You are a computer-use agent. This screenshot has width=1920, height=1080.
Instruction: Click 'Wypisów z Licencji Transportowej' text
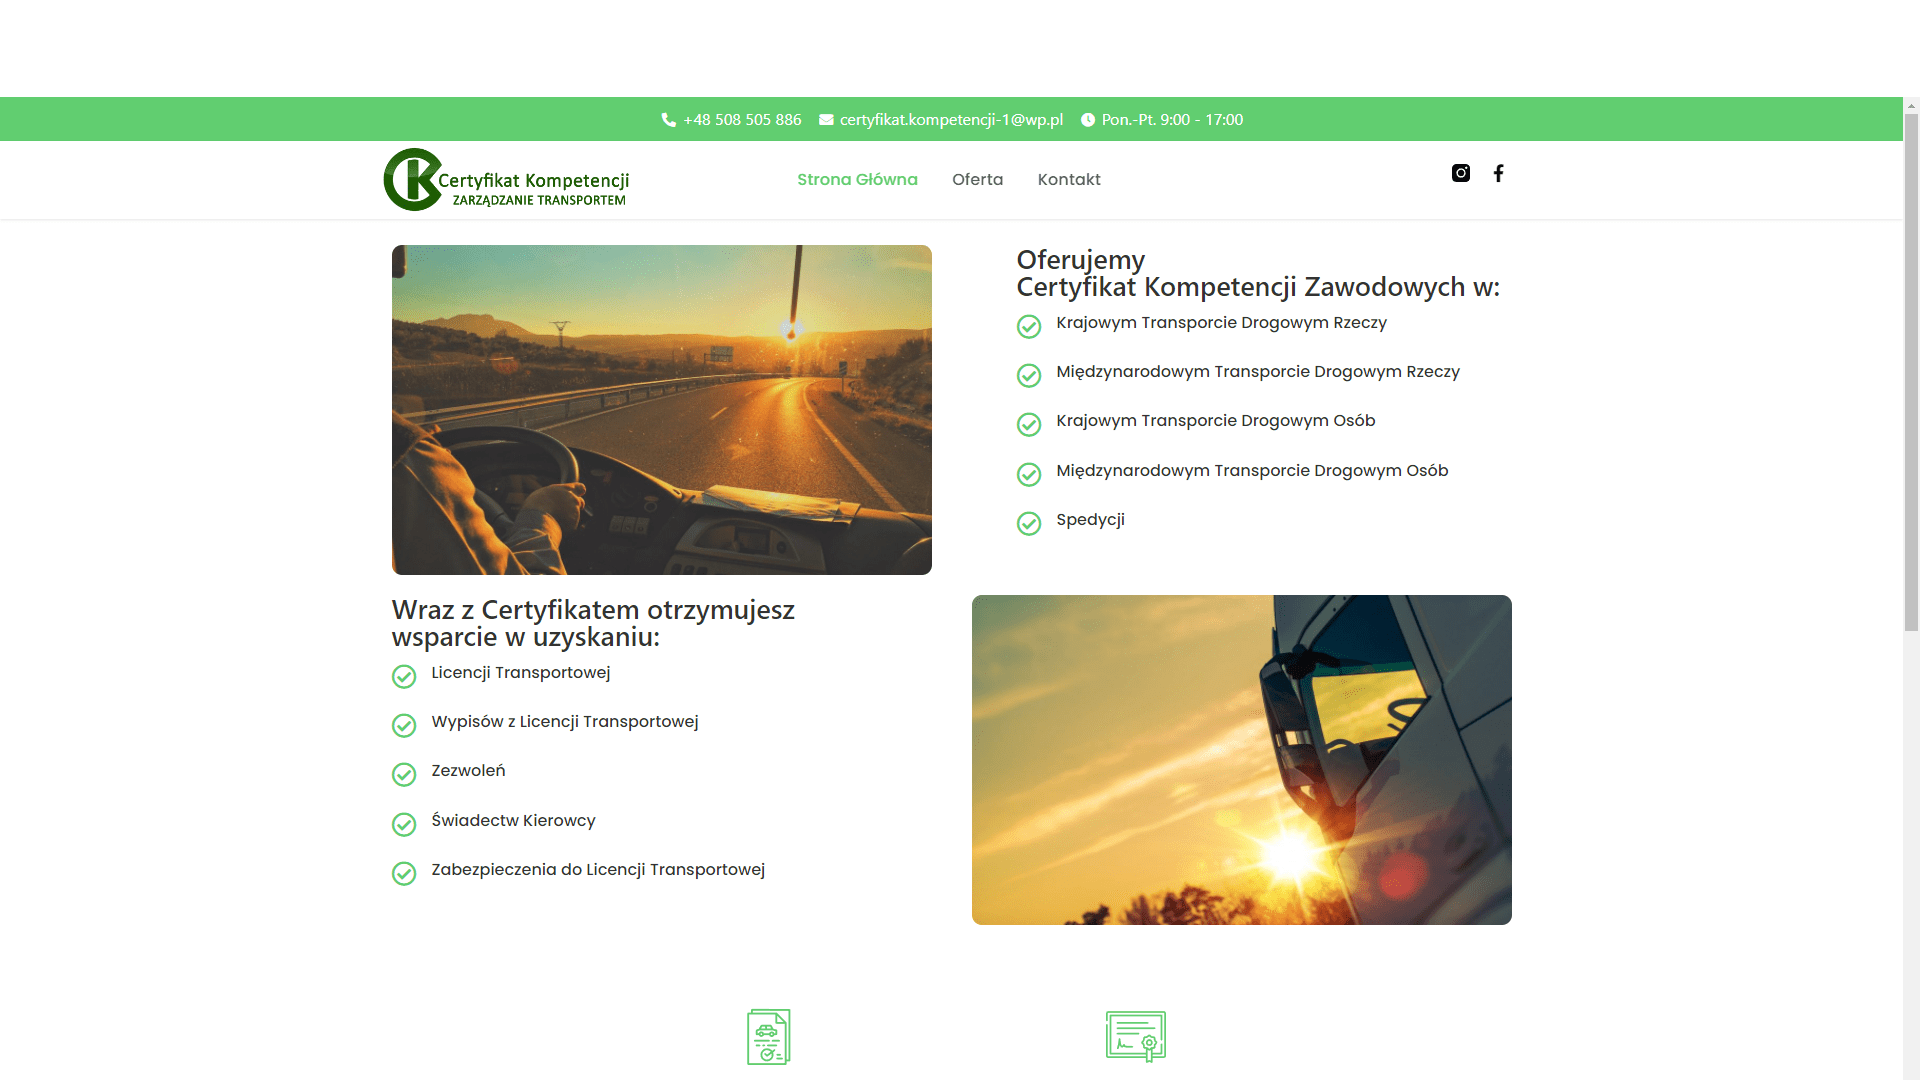[x=565, y=722]
